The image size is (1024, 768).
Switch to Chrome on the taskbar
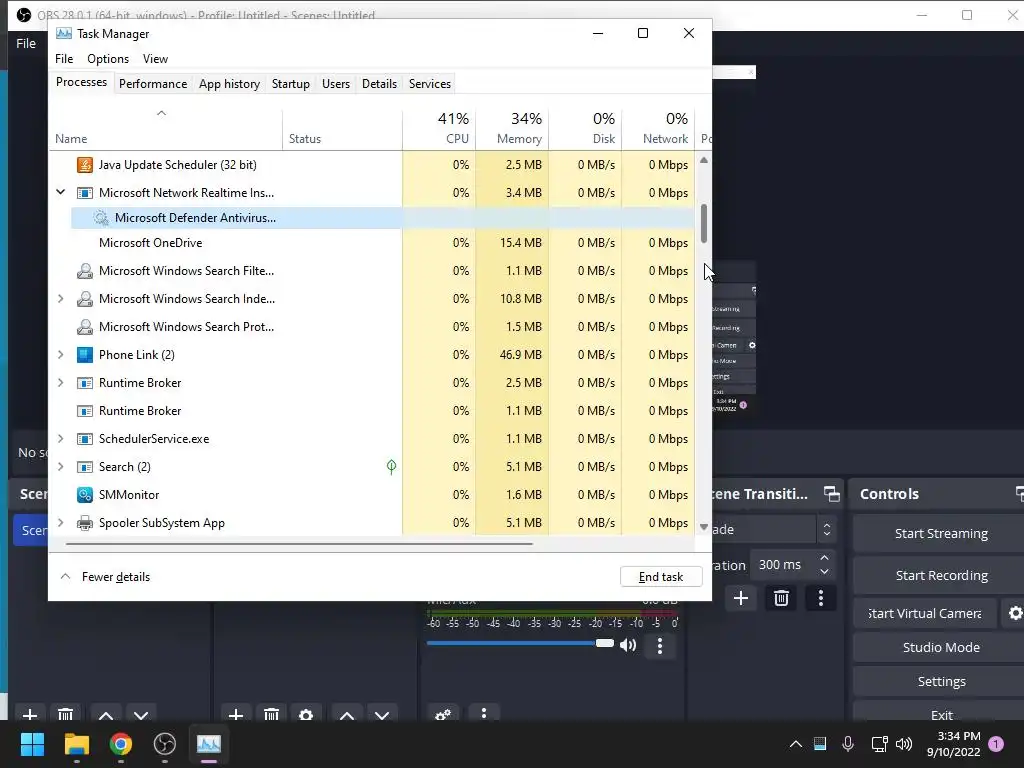coord(121,744)
